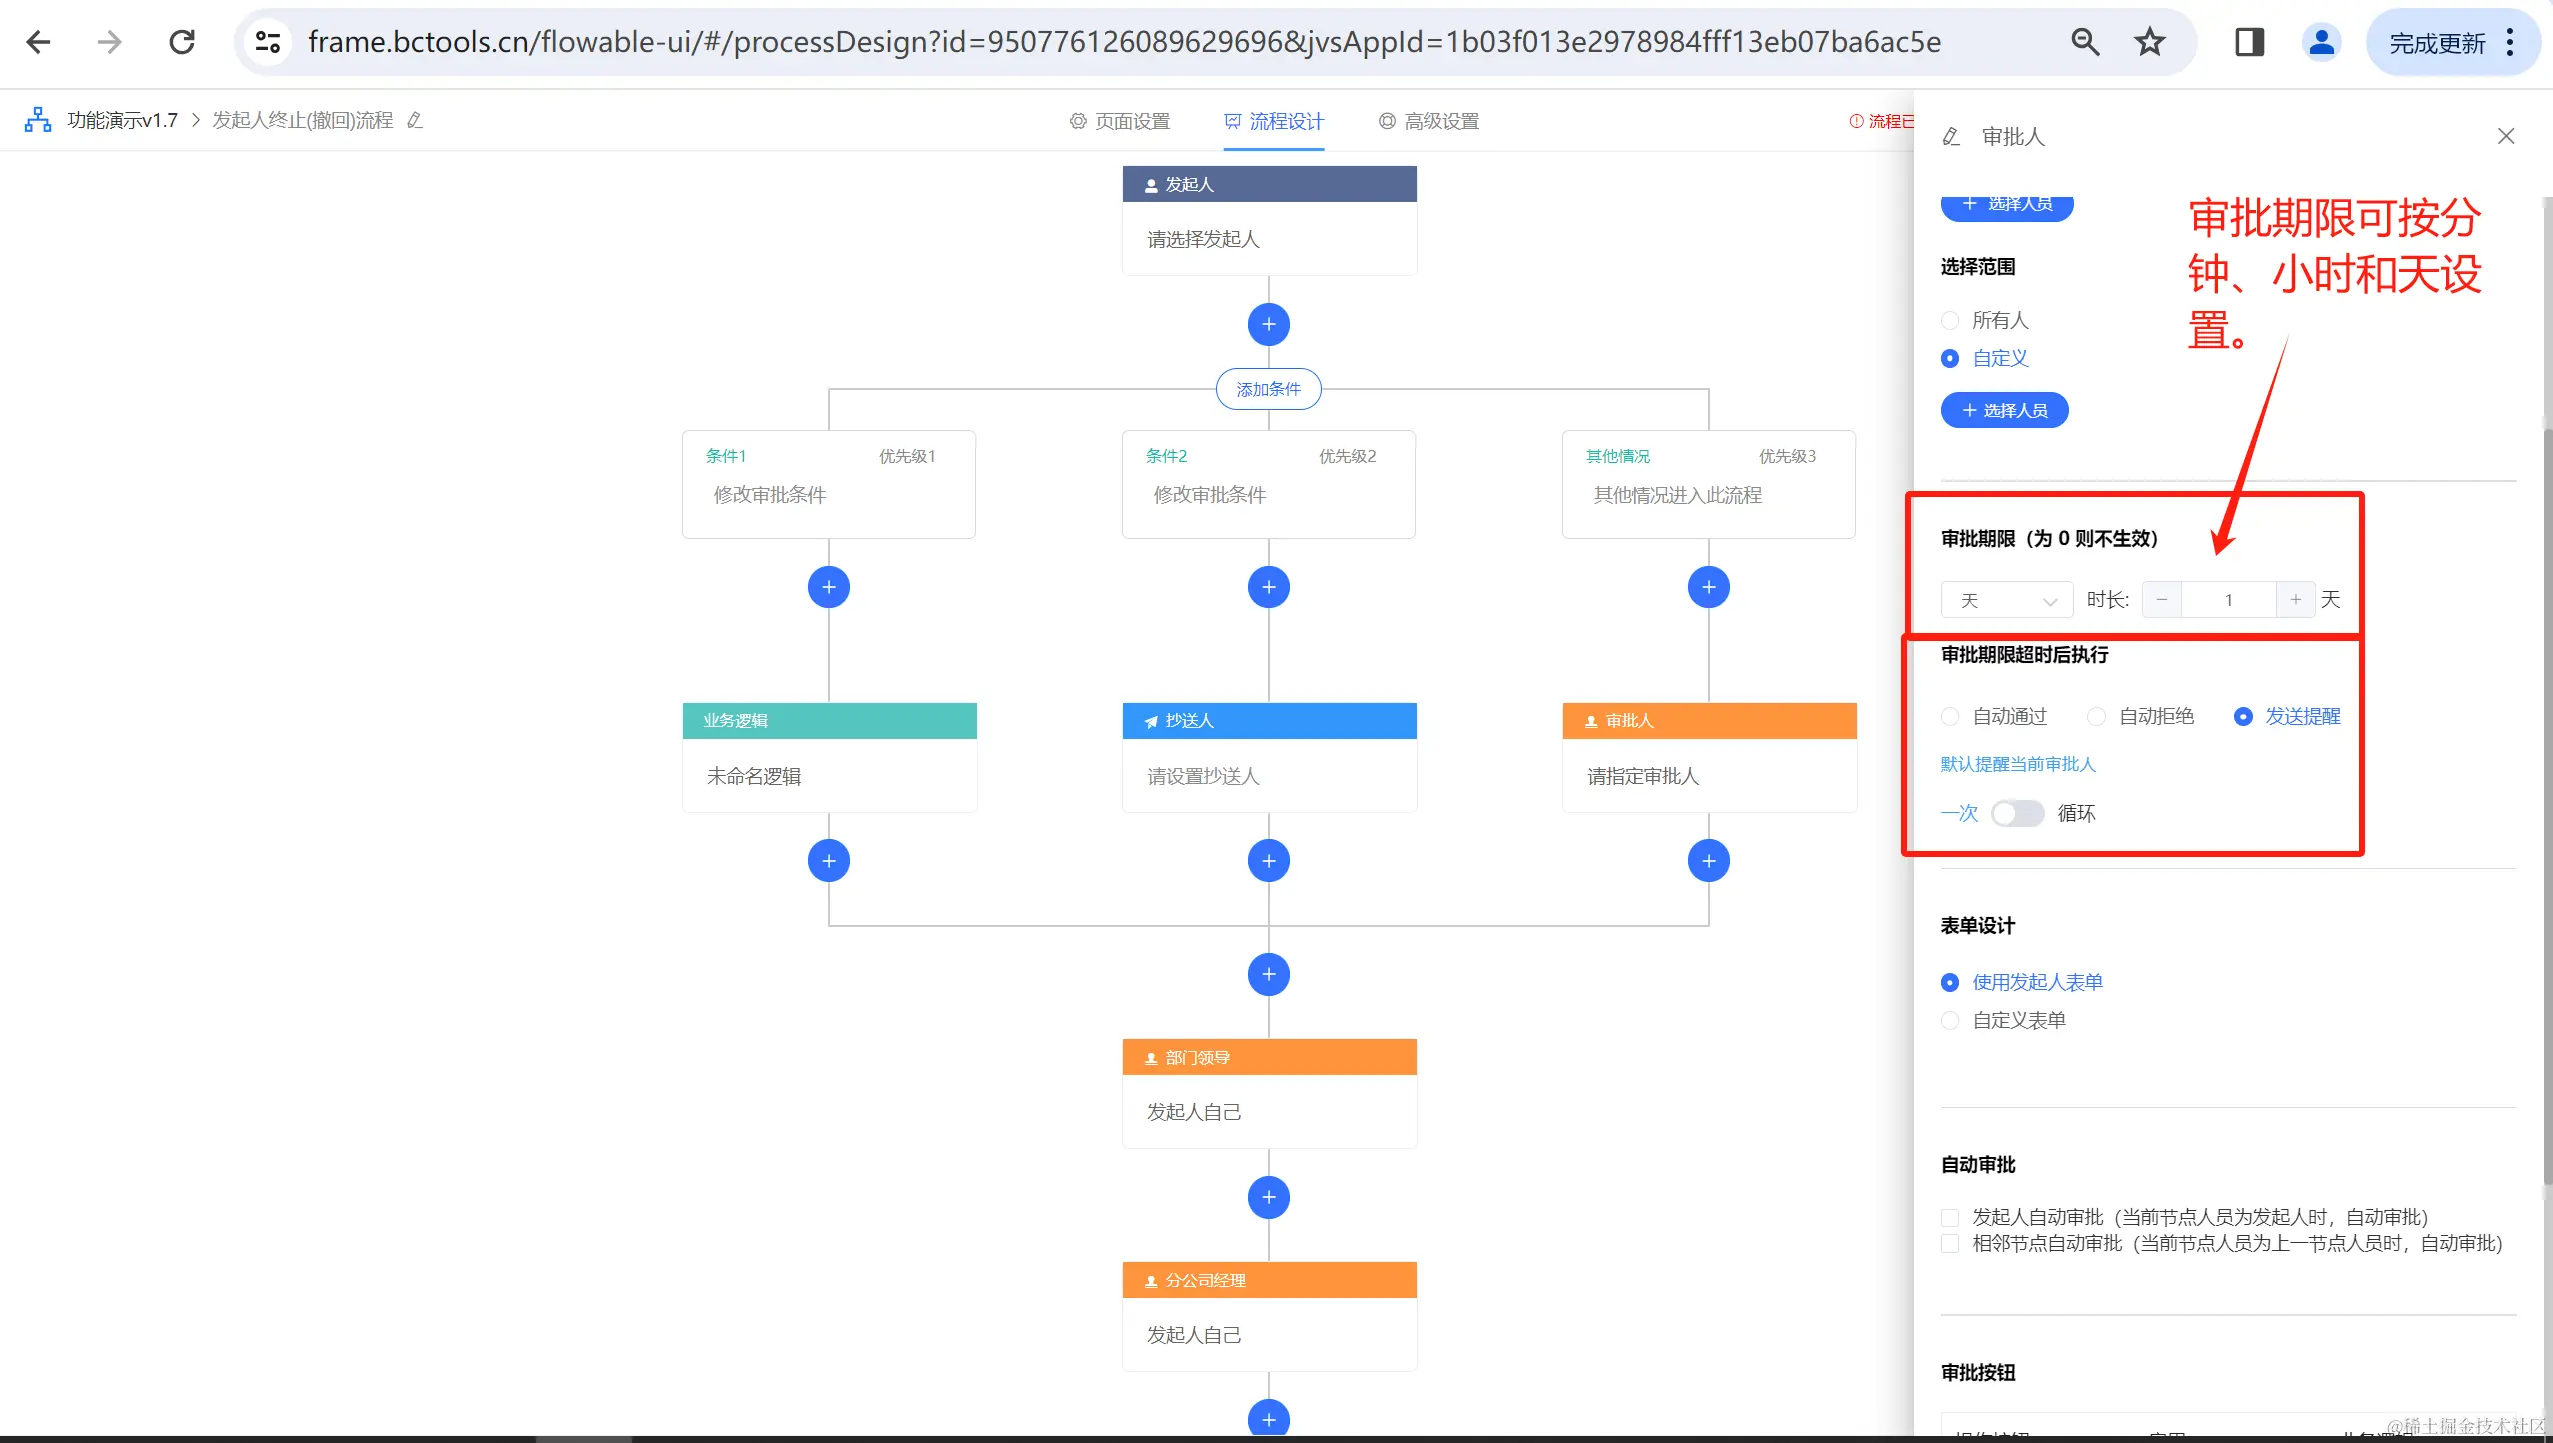Click browser bookmark star icon
Image resolution: width=2553 pixels, height=1443 pixels.
pyautogui.click(x=2149, y=42)
